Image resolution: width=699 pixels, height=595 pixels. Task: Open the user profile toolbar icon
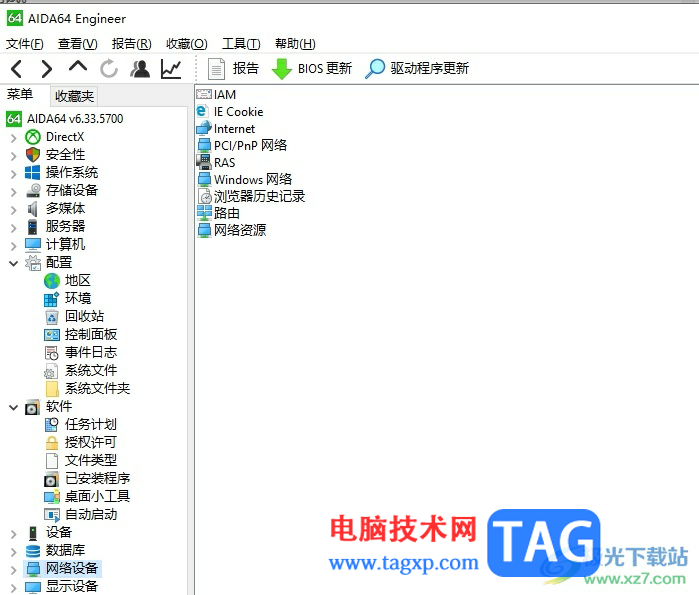pyautogui.click(x=140, y=69)
